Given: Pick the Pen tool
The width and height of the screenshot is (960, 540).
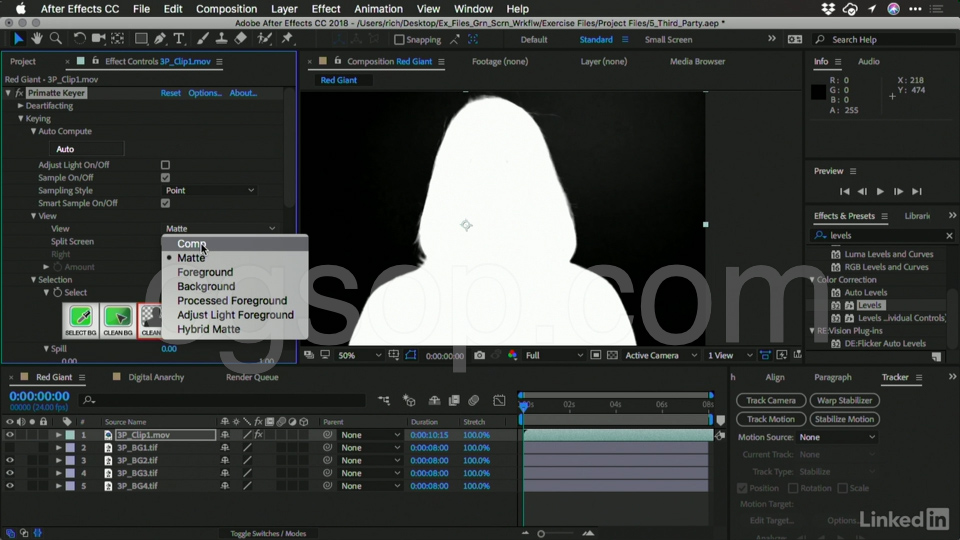Looking at the screenshot, I should 161,39.
